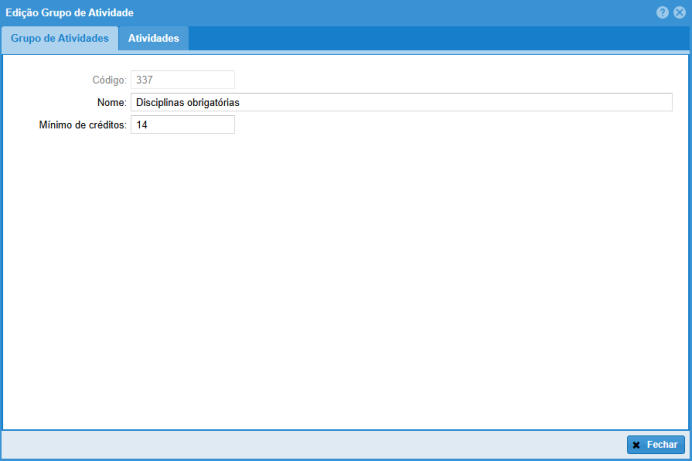
Task: Open help via the question mark icon
Action: [x=662, y=12]
